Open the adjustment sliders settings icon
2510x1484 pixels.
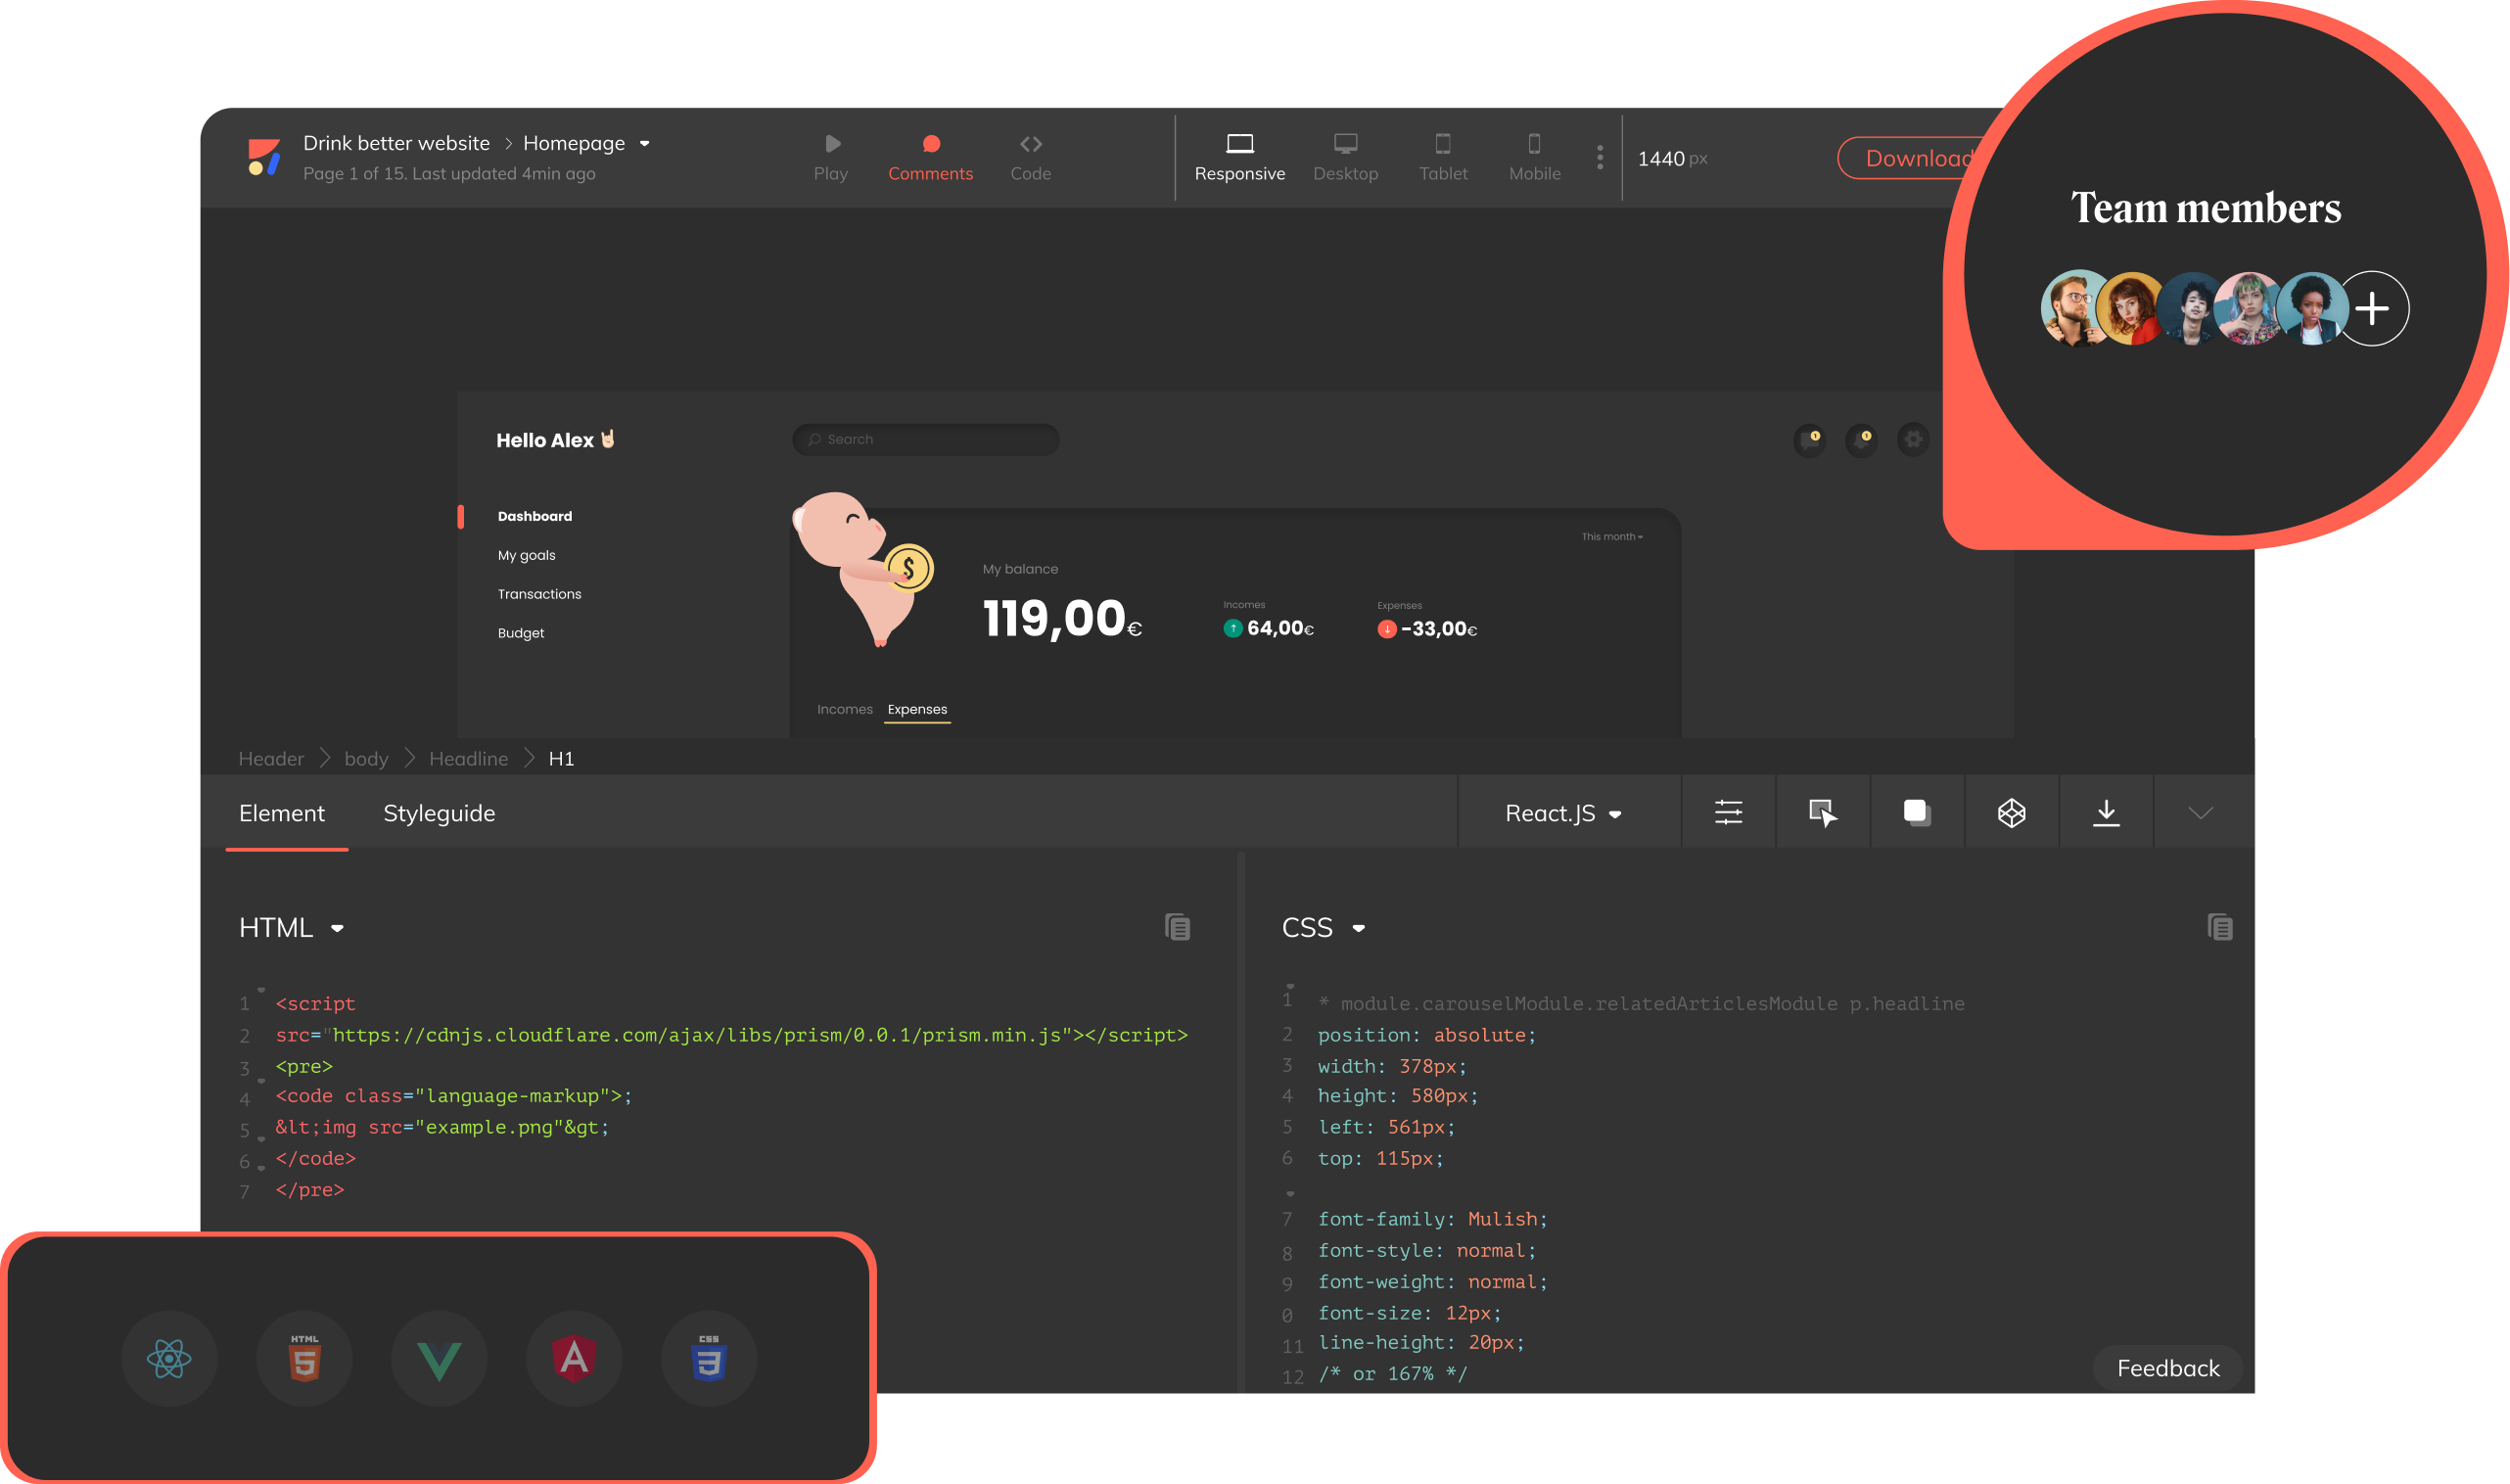1728,813
